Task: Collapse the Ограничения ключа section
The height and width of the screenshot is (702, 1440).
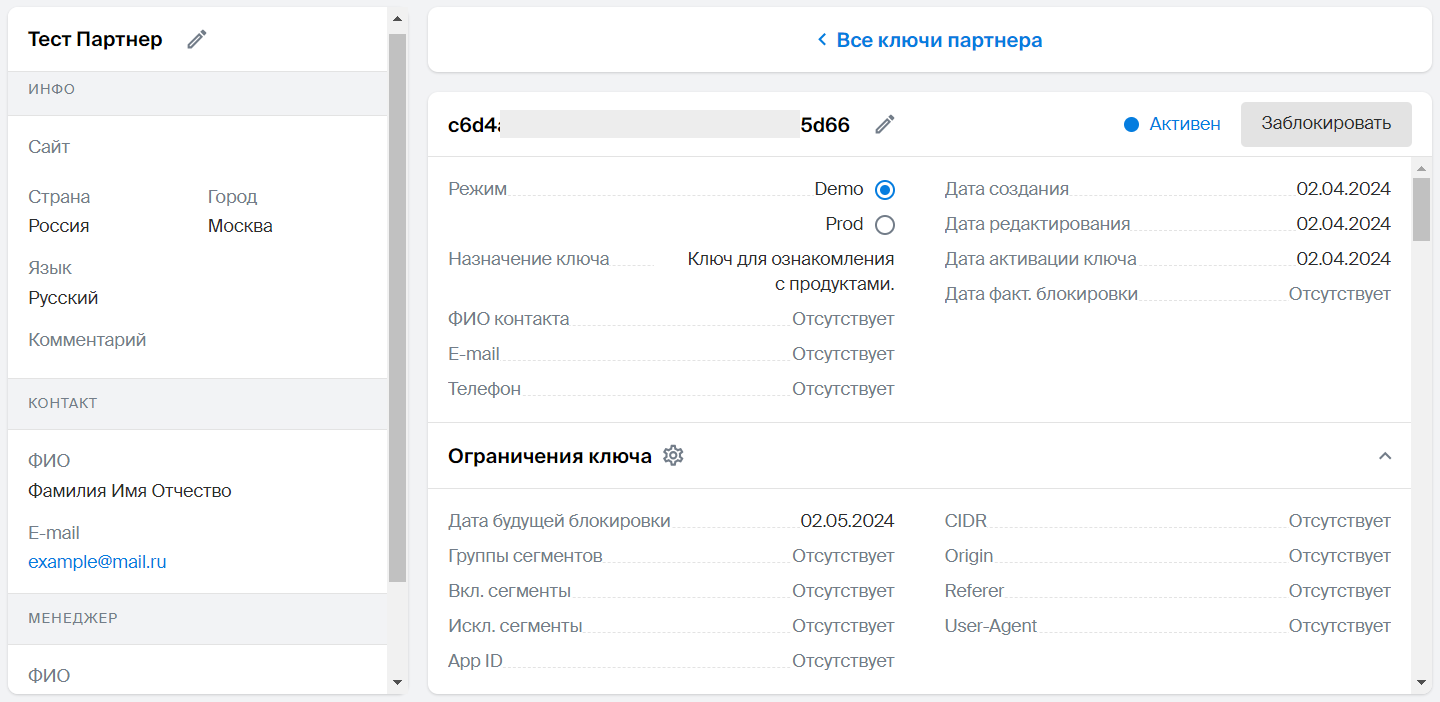Action: click(1385, 455)
